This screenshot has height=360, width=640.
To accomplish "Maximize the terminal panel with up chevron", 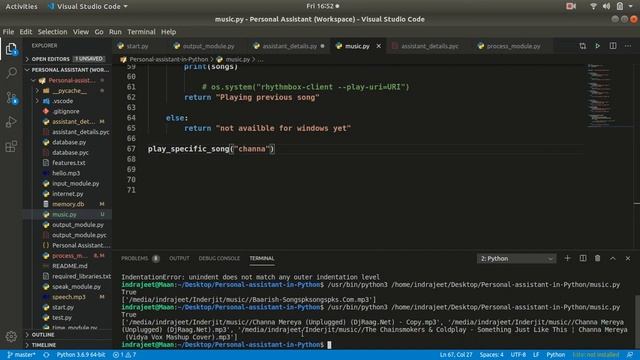I will (x=613, y=258).
